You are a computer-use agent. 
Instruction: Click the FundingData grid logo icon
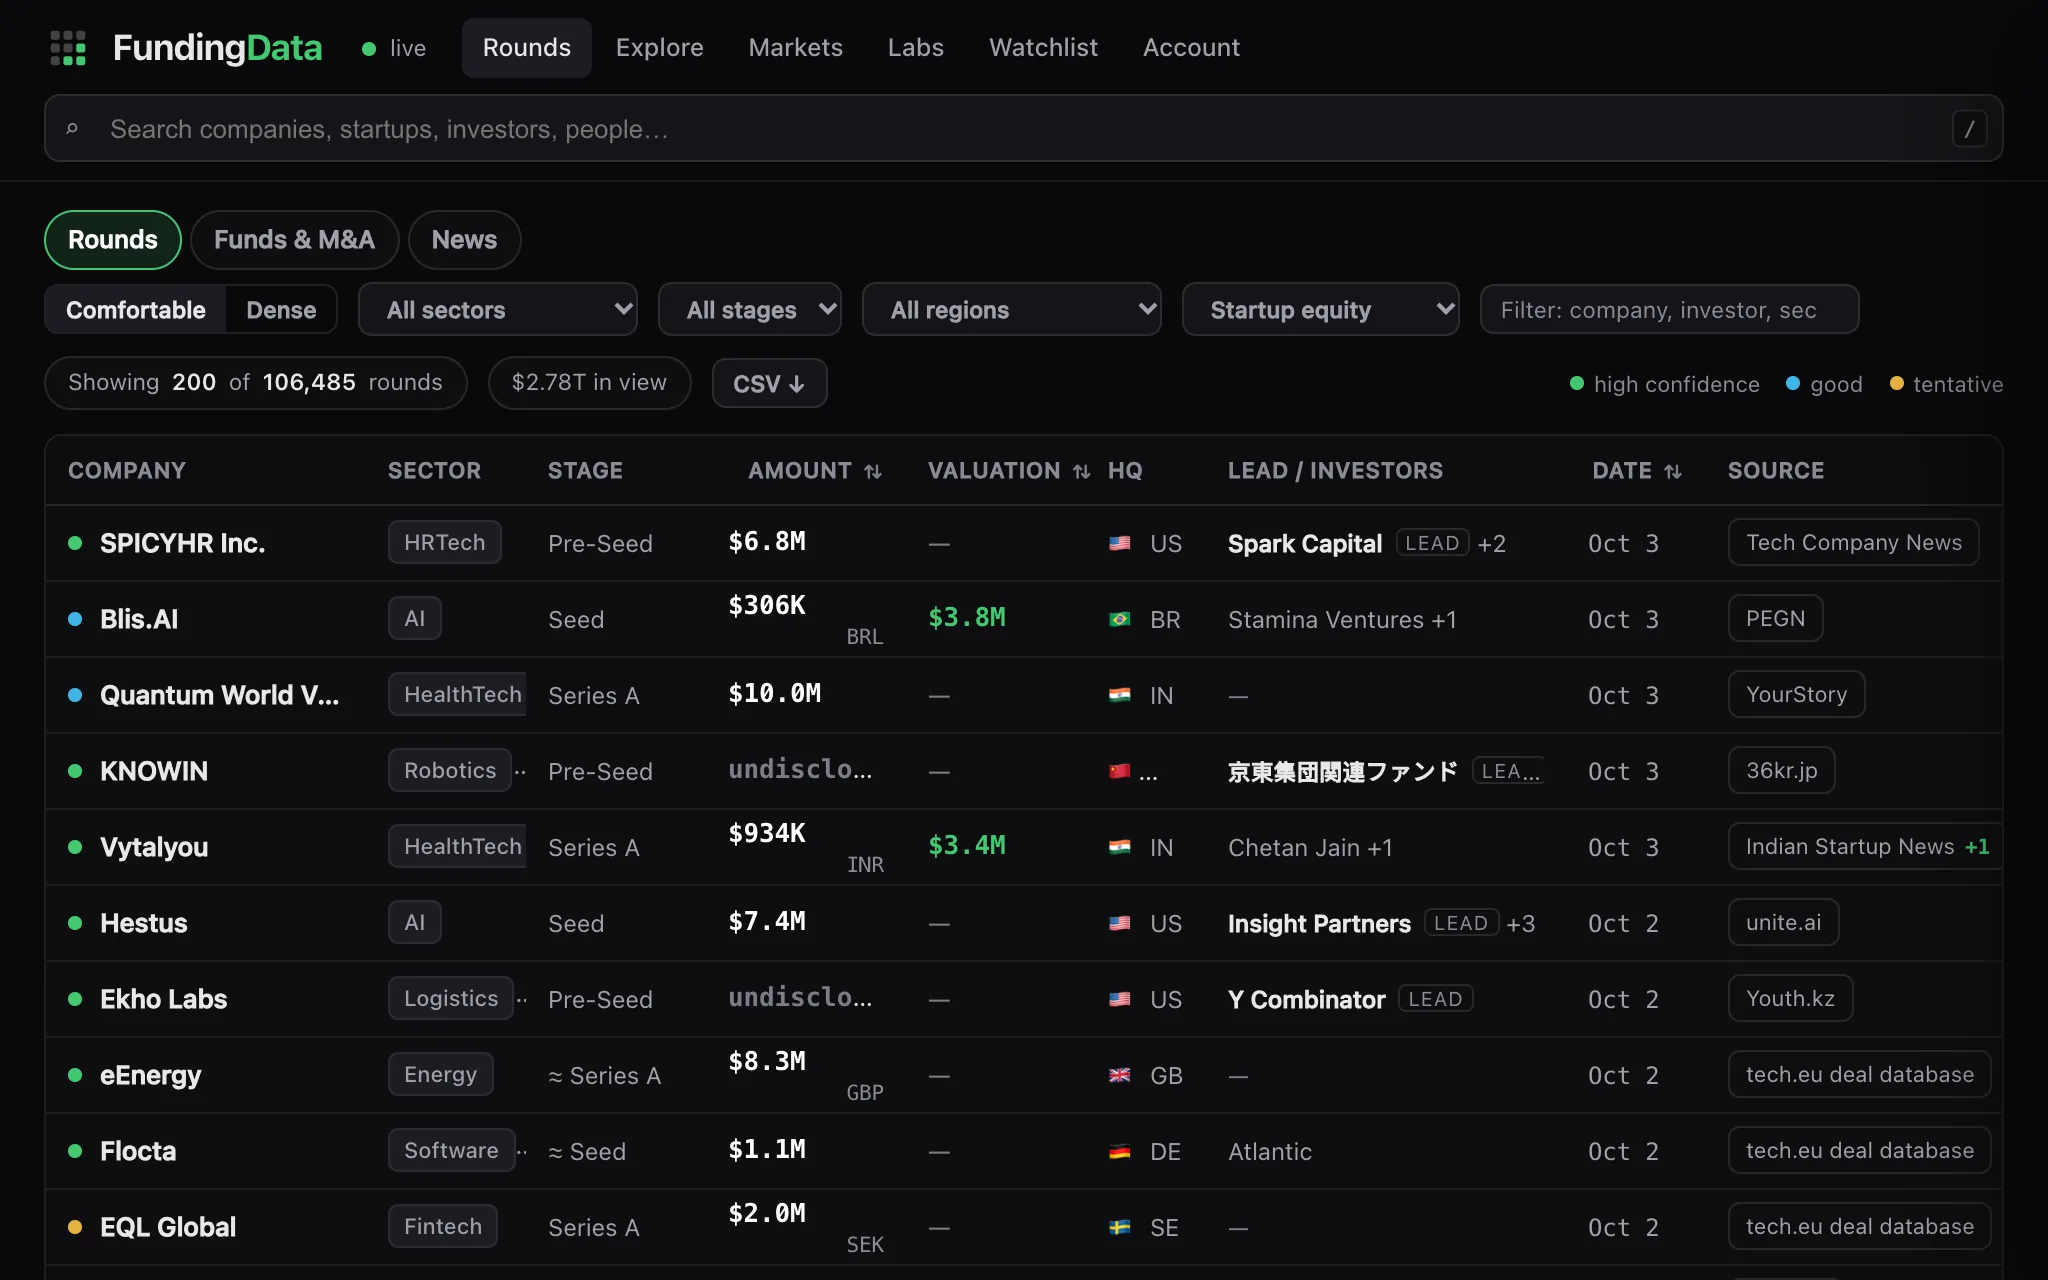coord(68,48)
